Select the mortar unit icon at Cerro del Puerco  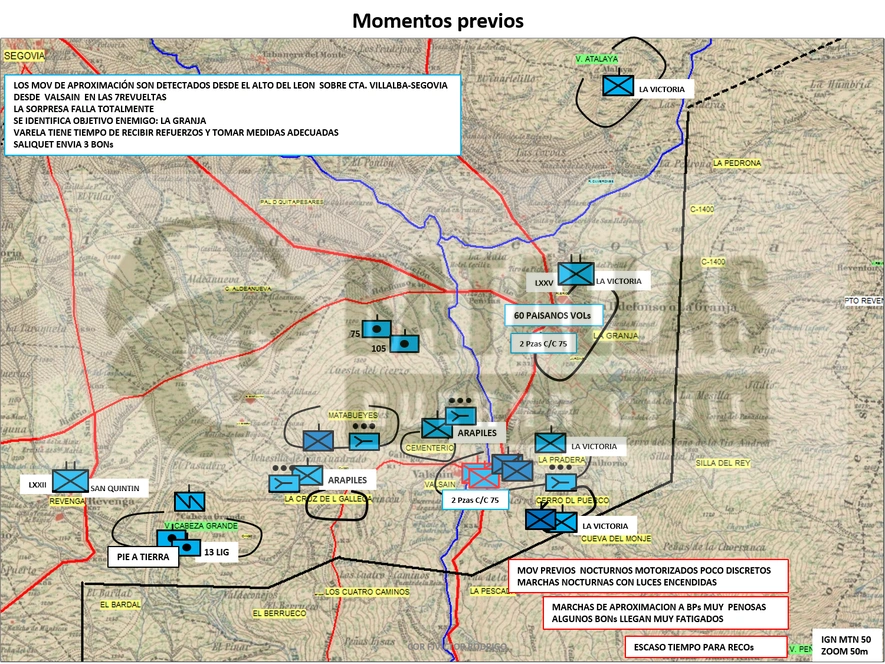pyautogui.click(x=561, y=482)
